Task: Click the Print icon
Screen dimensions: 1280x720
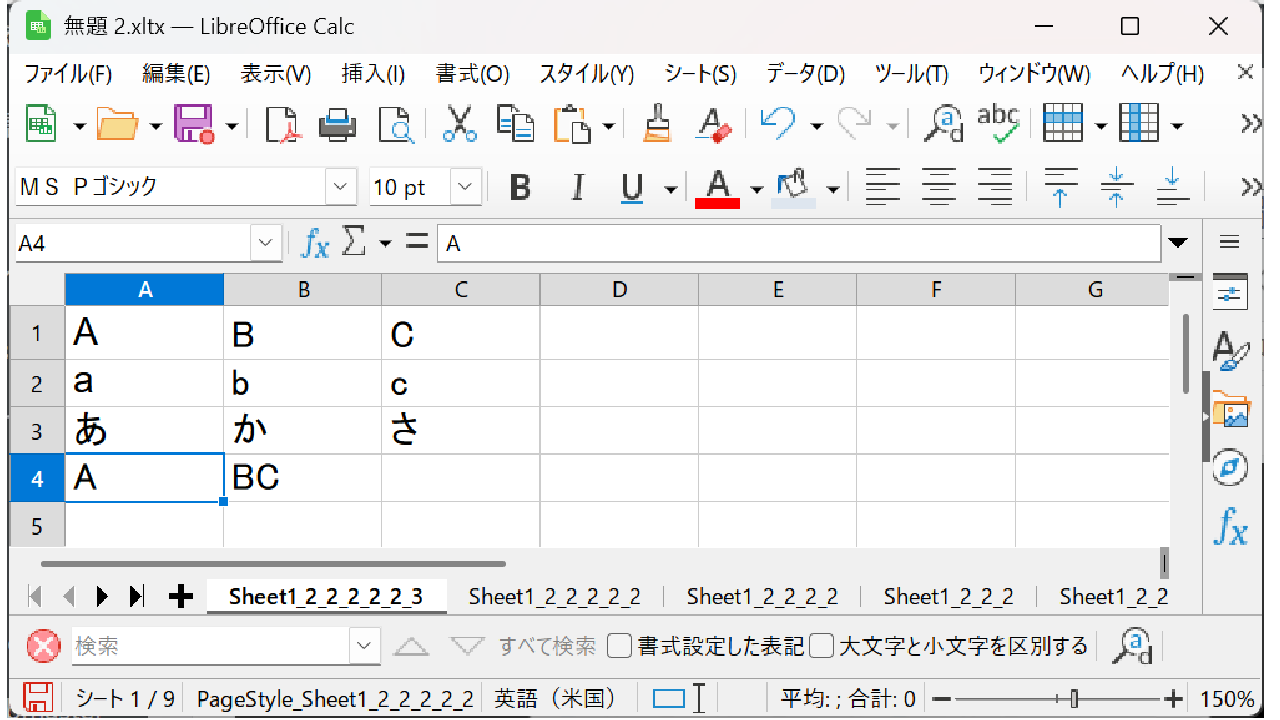Action: [338, 124]
